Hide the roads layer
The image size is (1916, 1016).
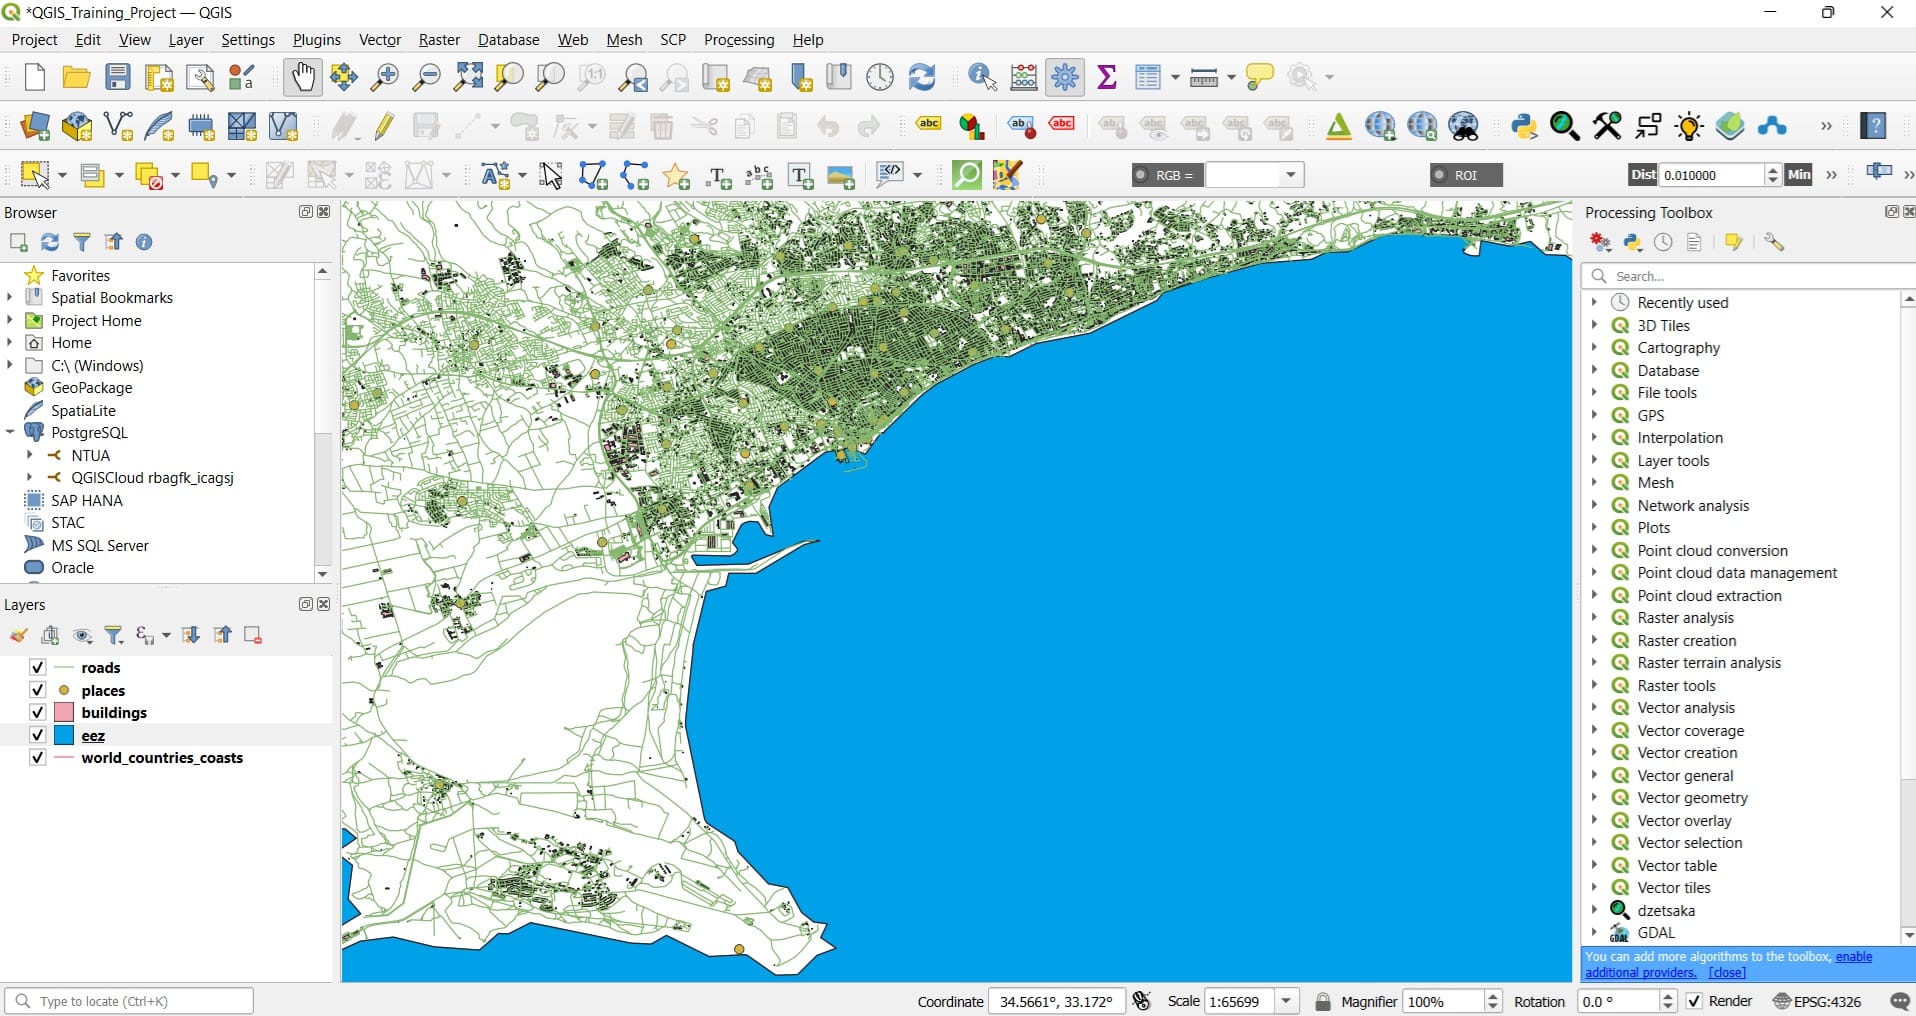tap(37, 667)
